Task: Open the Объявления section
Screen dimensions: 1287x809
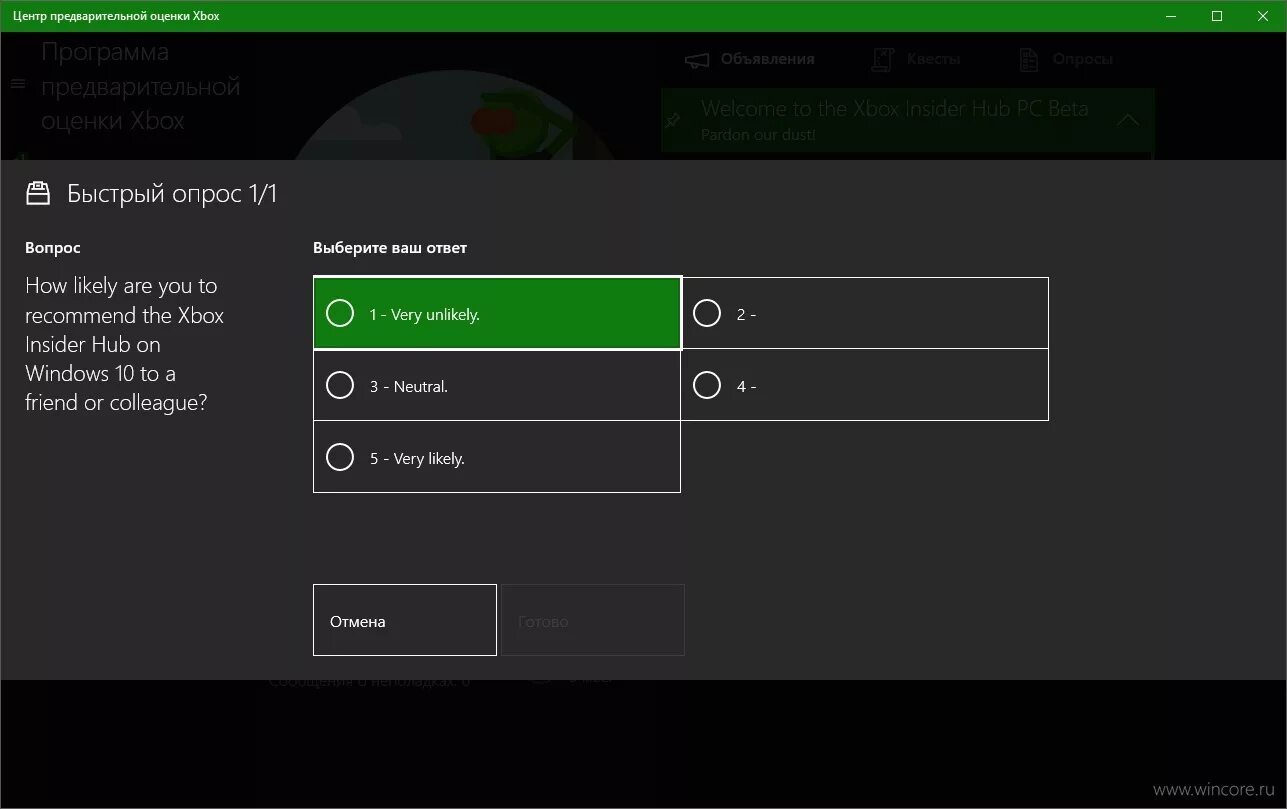Action: pyautogui.click(x=766, y=59)
